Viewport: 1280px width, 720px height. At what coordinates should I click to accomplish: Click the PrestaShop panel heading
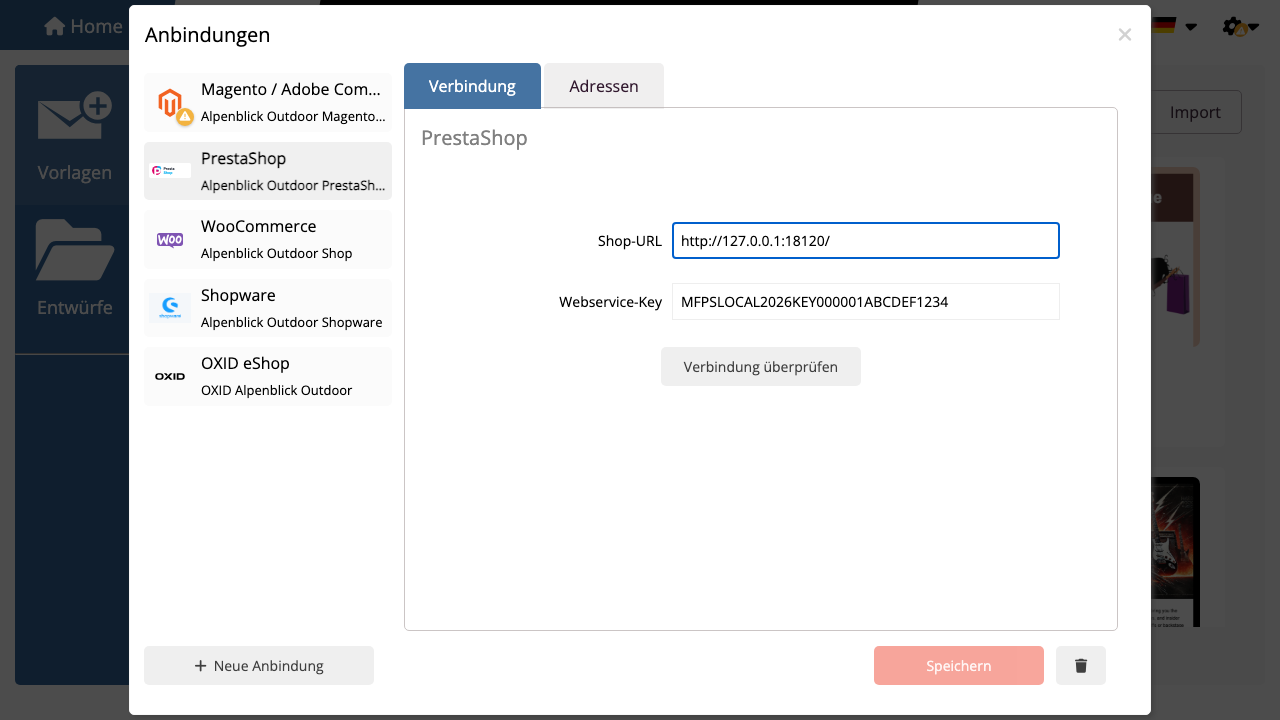[474, 138]
